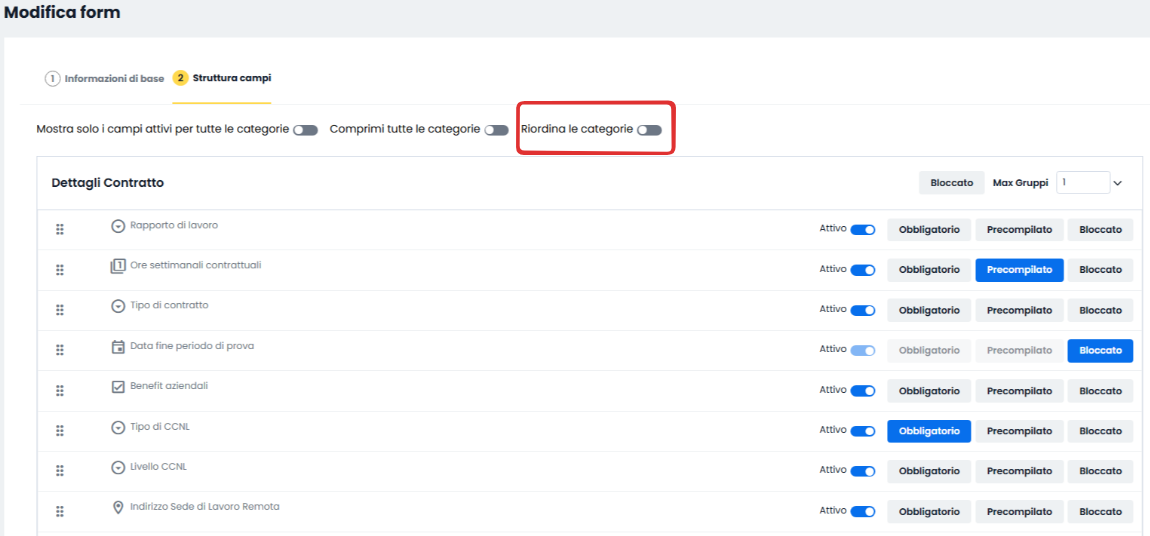Screen dimensions: 1150x536
Task: Toggle Comprimi tutte le categorie switch
Action: point(497,130)
